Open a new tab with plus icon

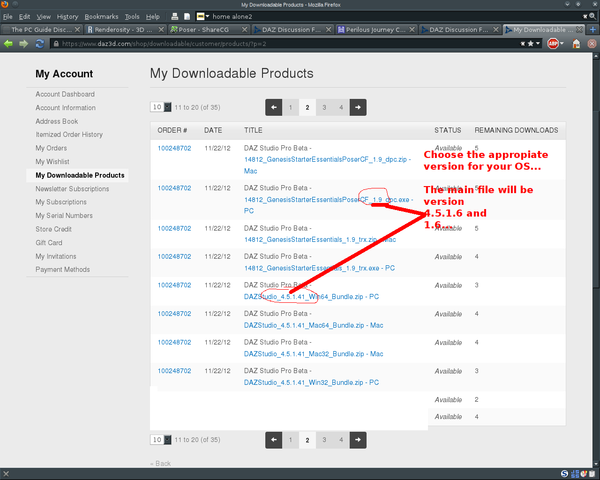[x=593, y=29]
